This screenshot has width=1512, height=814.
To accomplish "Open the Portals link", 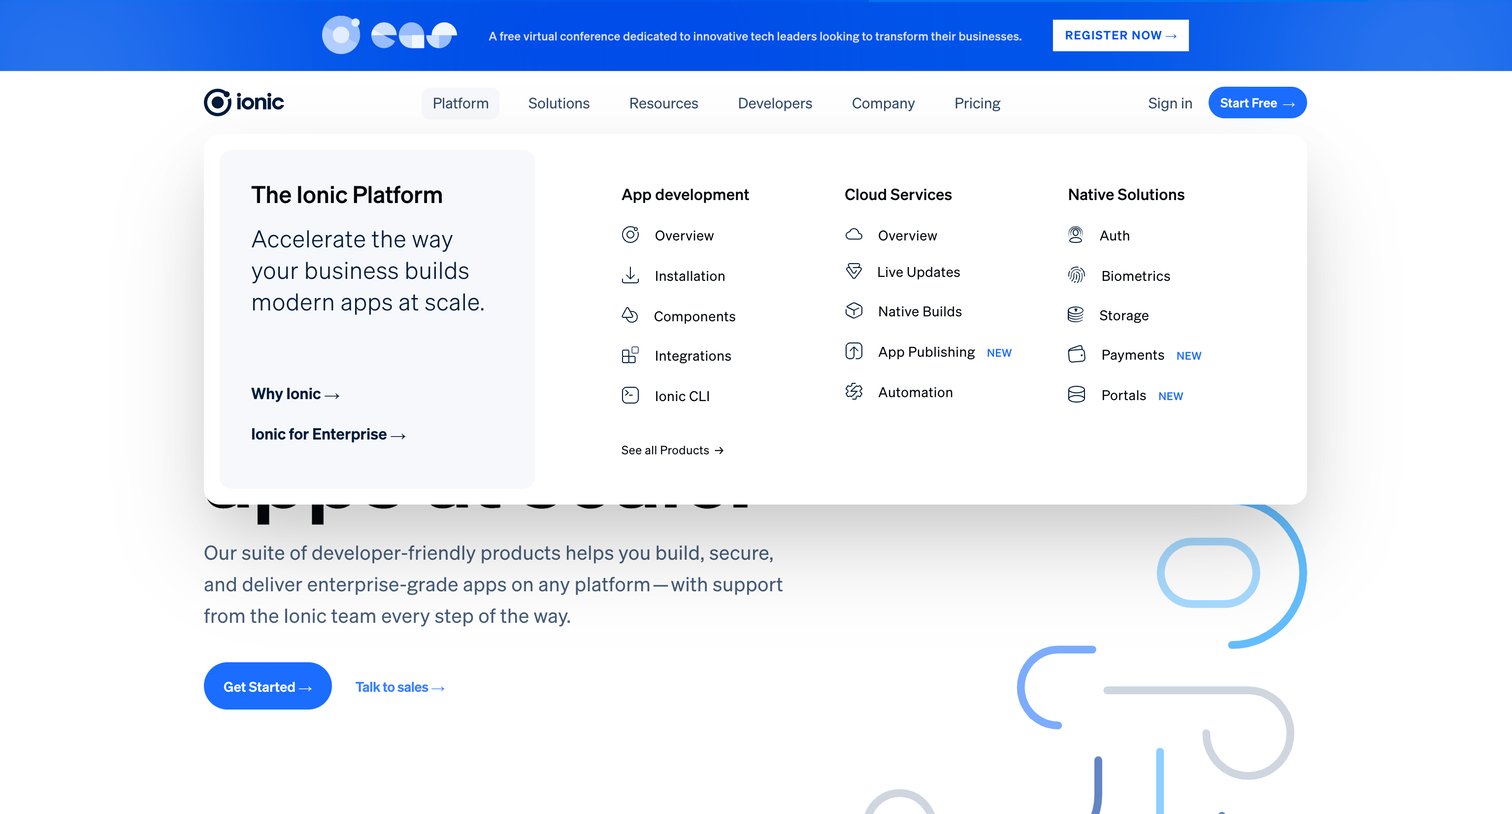I will 1124,396.
